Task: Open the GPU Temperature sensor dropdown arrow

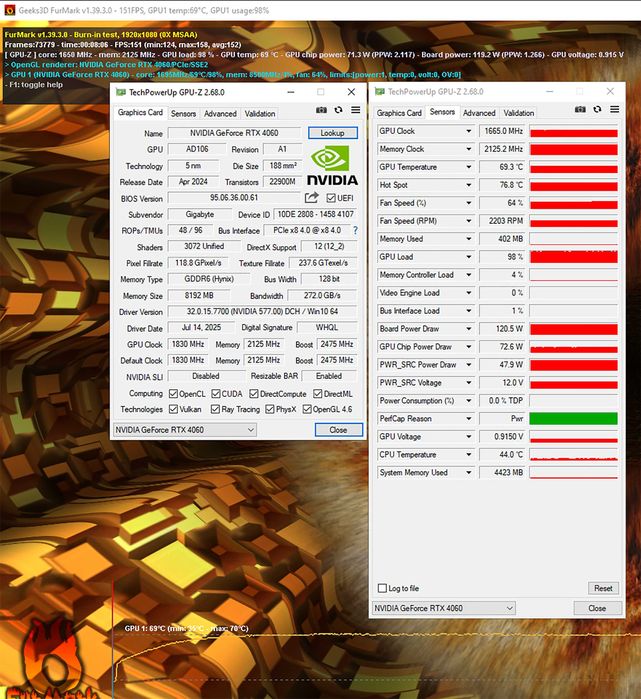Action: [x=468, y=167]
